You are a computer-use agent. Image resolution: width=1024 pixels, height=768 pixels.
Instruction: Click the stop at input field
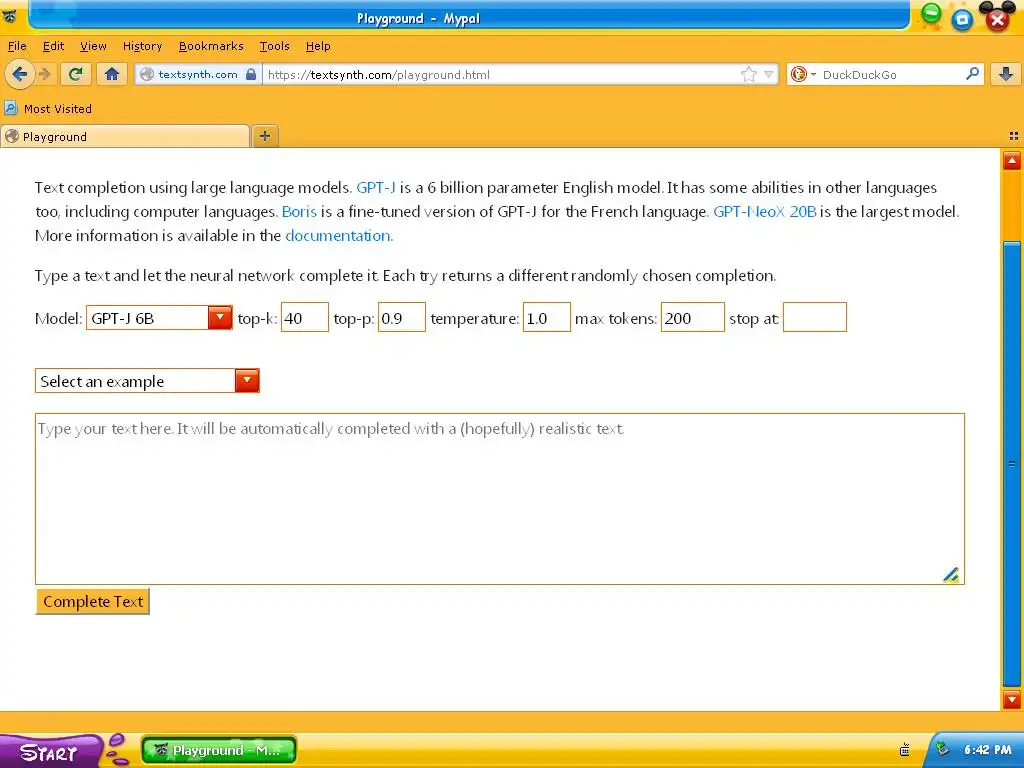(x=814, y=317)
